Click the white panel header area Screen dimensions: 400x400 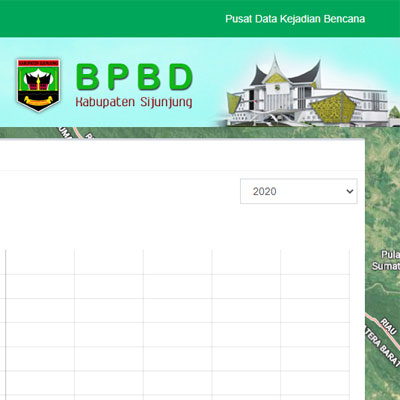coord(182,155)
